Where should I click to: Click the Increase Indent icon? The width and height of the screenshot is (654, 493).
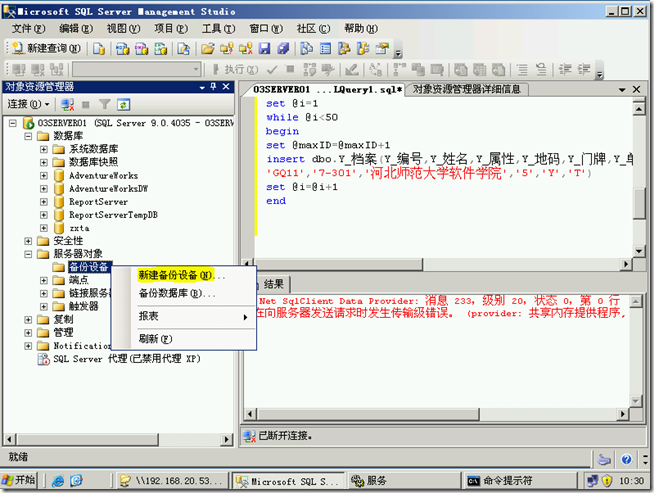584,69
